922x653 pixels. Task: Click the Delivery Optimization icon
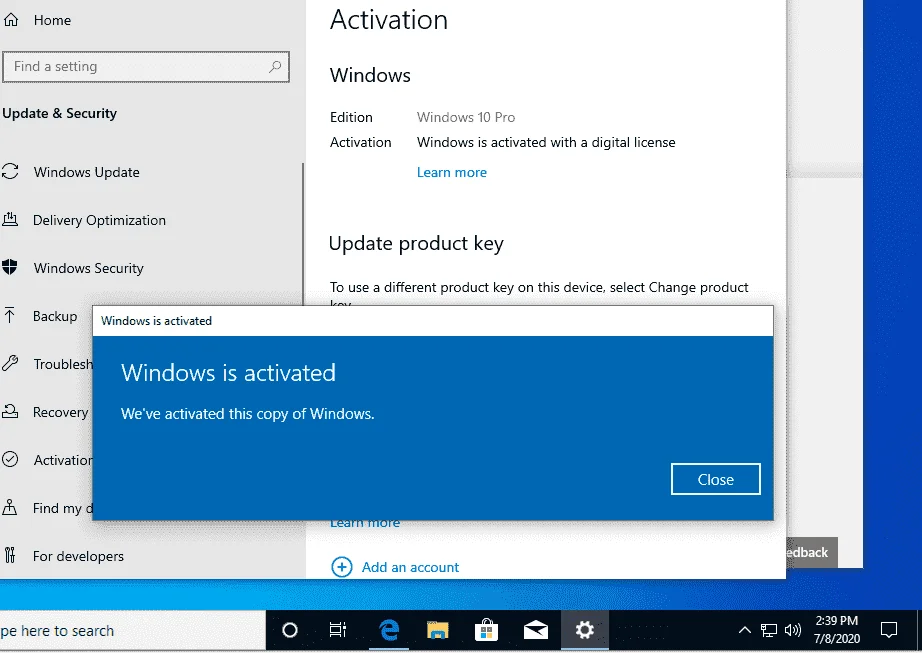point(10,220)
